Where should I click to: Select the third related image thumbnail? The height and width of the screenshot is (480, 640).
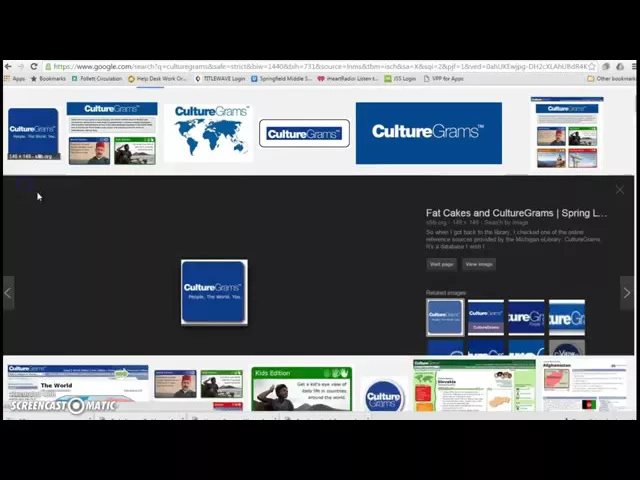[x=526, y=317]
